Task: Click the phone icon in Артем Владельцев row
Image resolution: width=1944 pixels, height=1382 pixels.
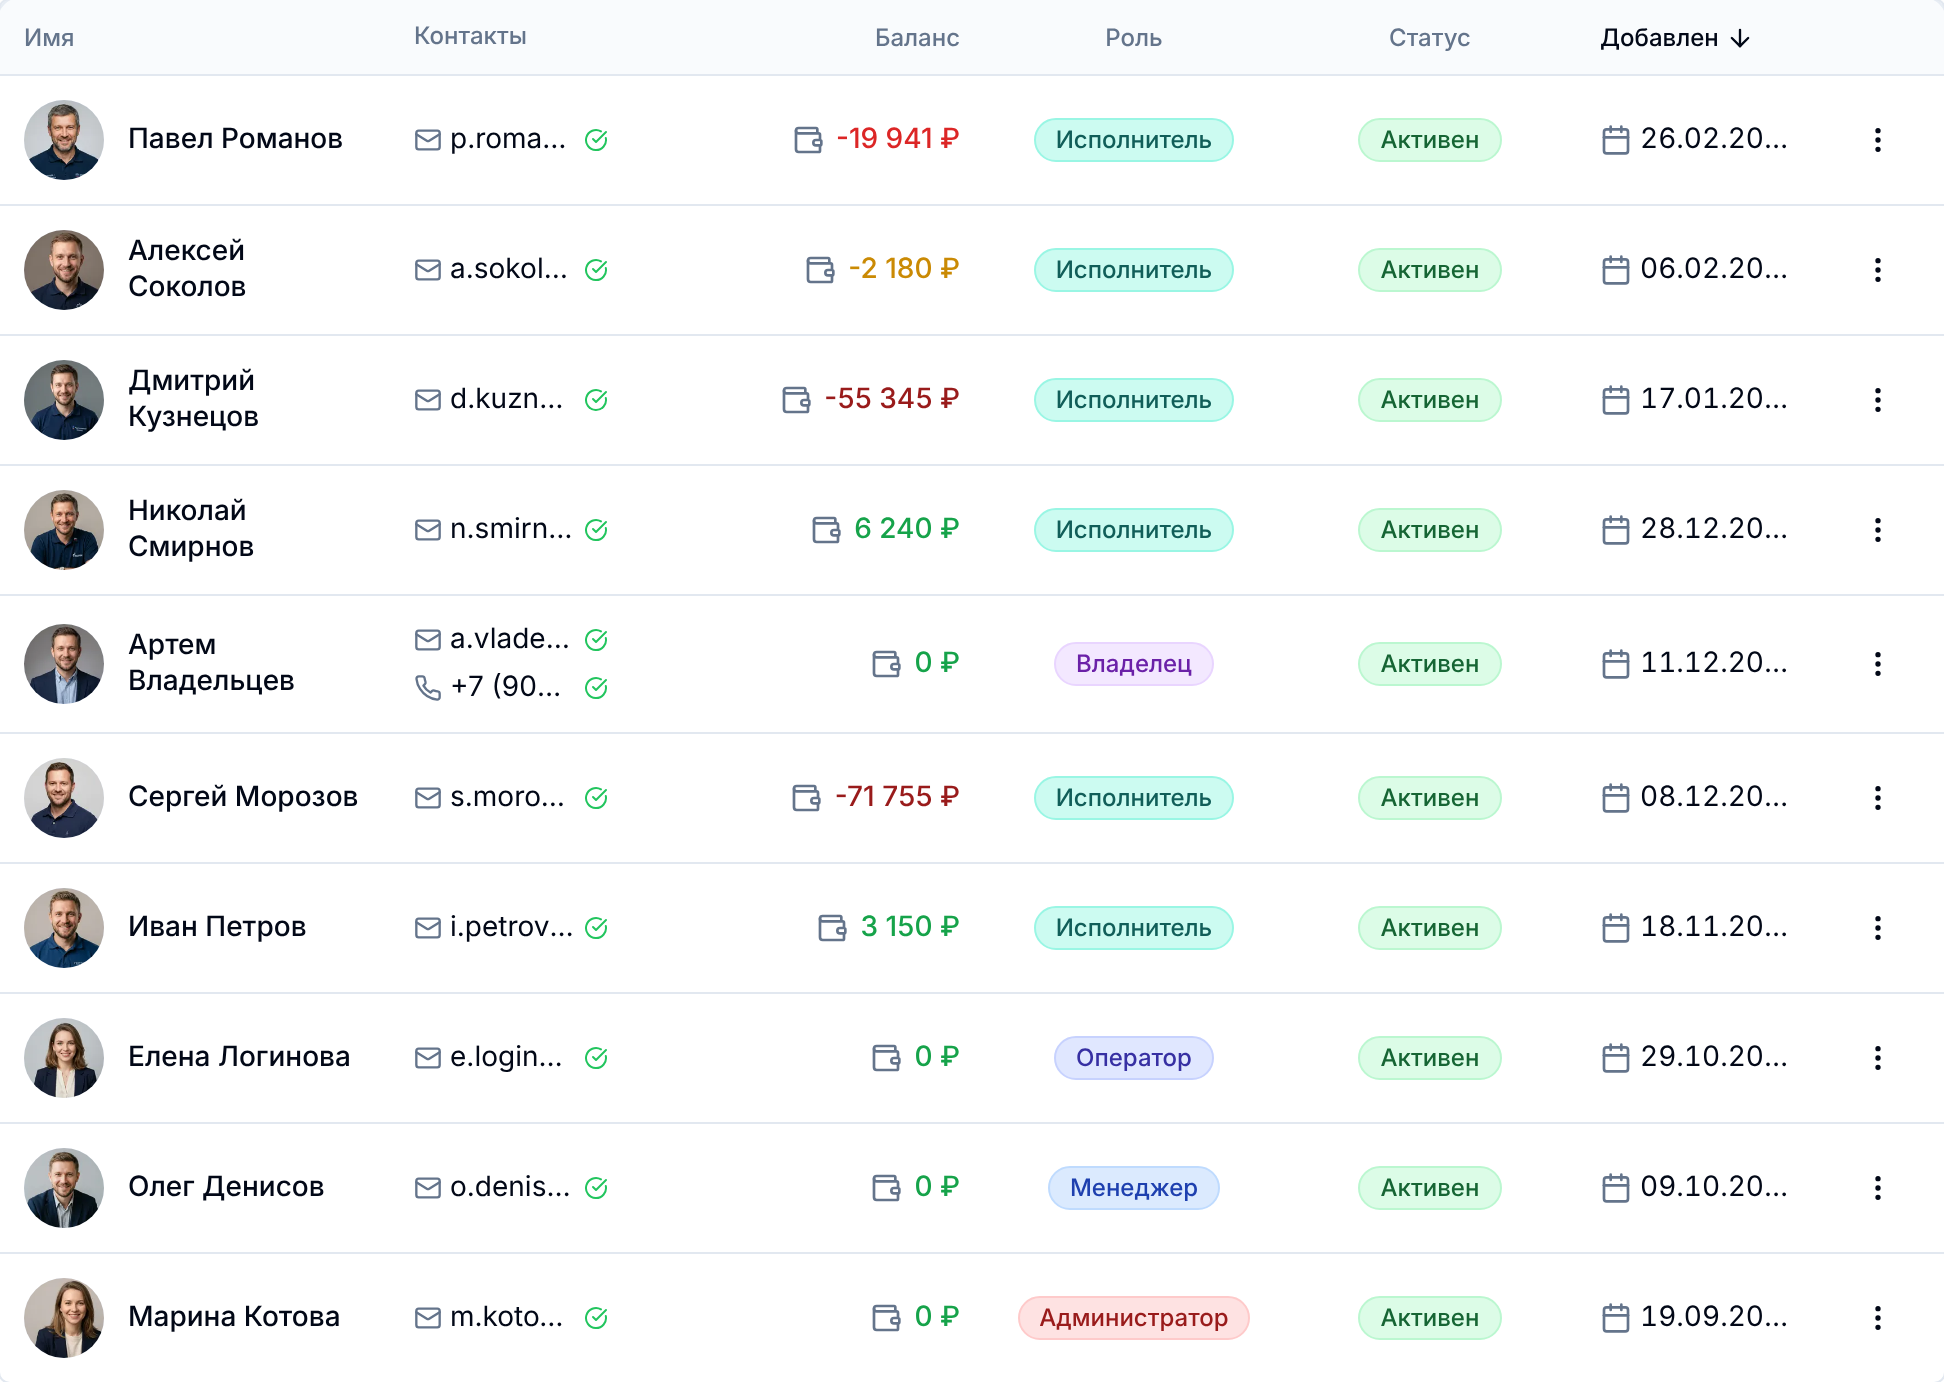Action: 428,688
